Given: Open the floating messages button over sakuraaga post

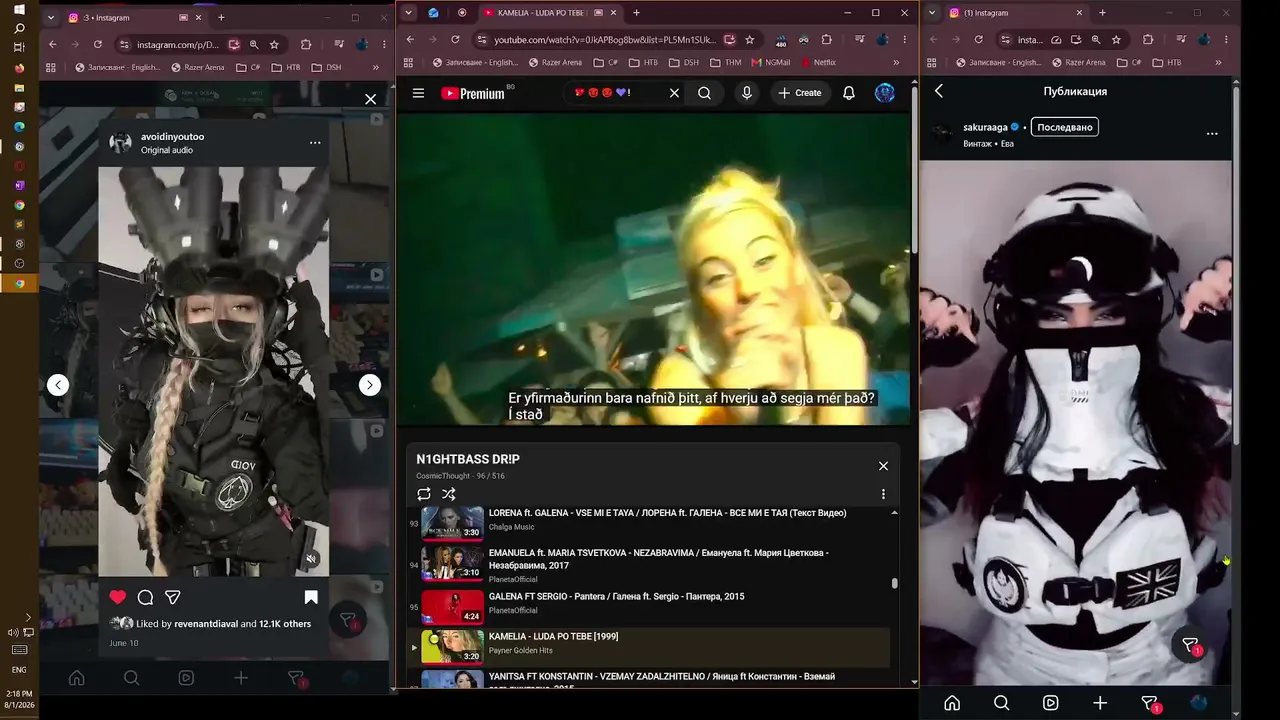Looking at the screenshot, I should (x=1190, y=646).
